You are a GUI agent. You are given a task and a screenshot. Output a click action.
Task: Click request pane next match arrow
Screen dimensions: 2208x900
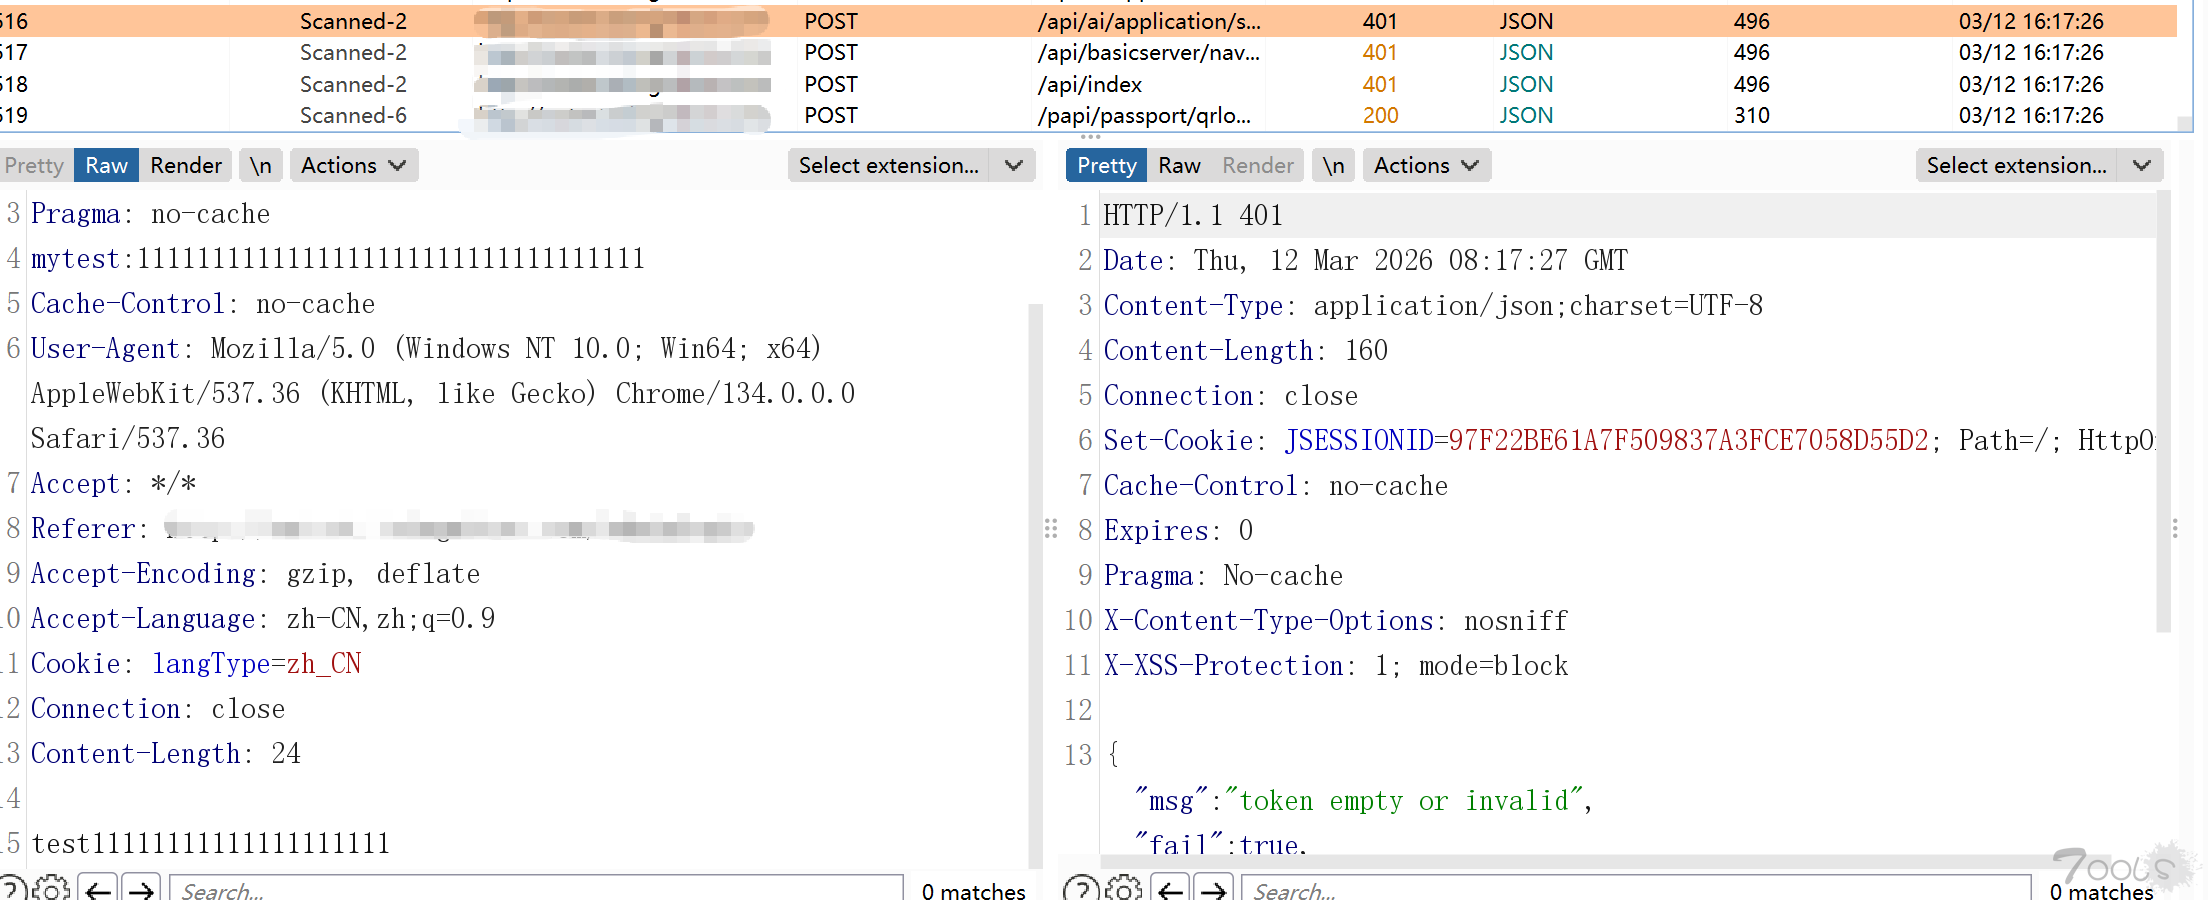(x=142, y=888)
